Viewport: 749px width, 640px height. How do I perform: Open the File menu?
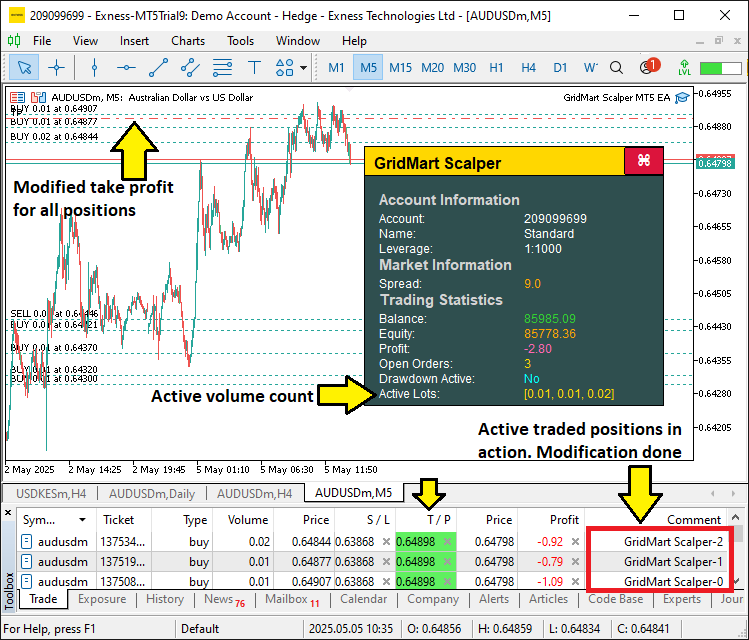click(x=42, y=41)
